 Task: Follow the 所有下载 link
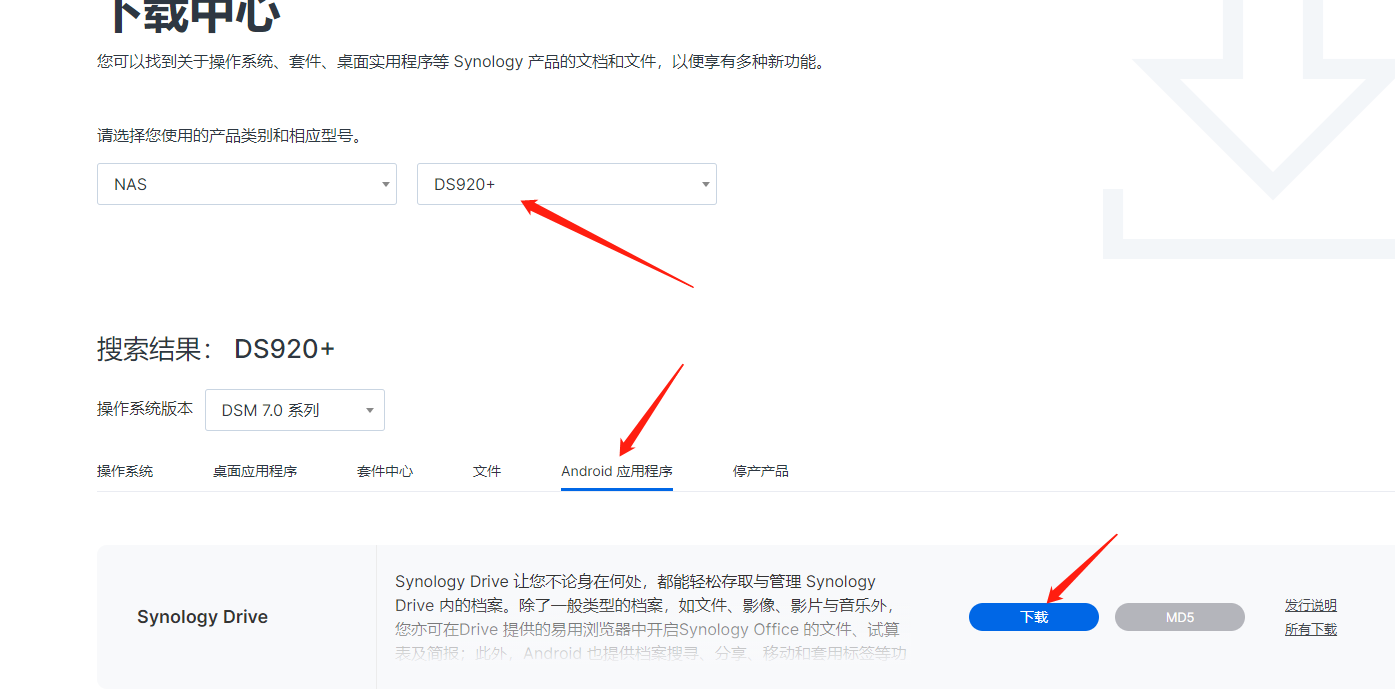pyautogui.click(x=1311, y=629)
